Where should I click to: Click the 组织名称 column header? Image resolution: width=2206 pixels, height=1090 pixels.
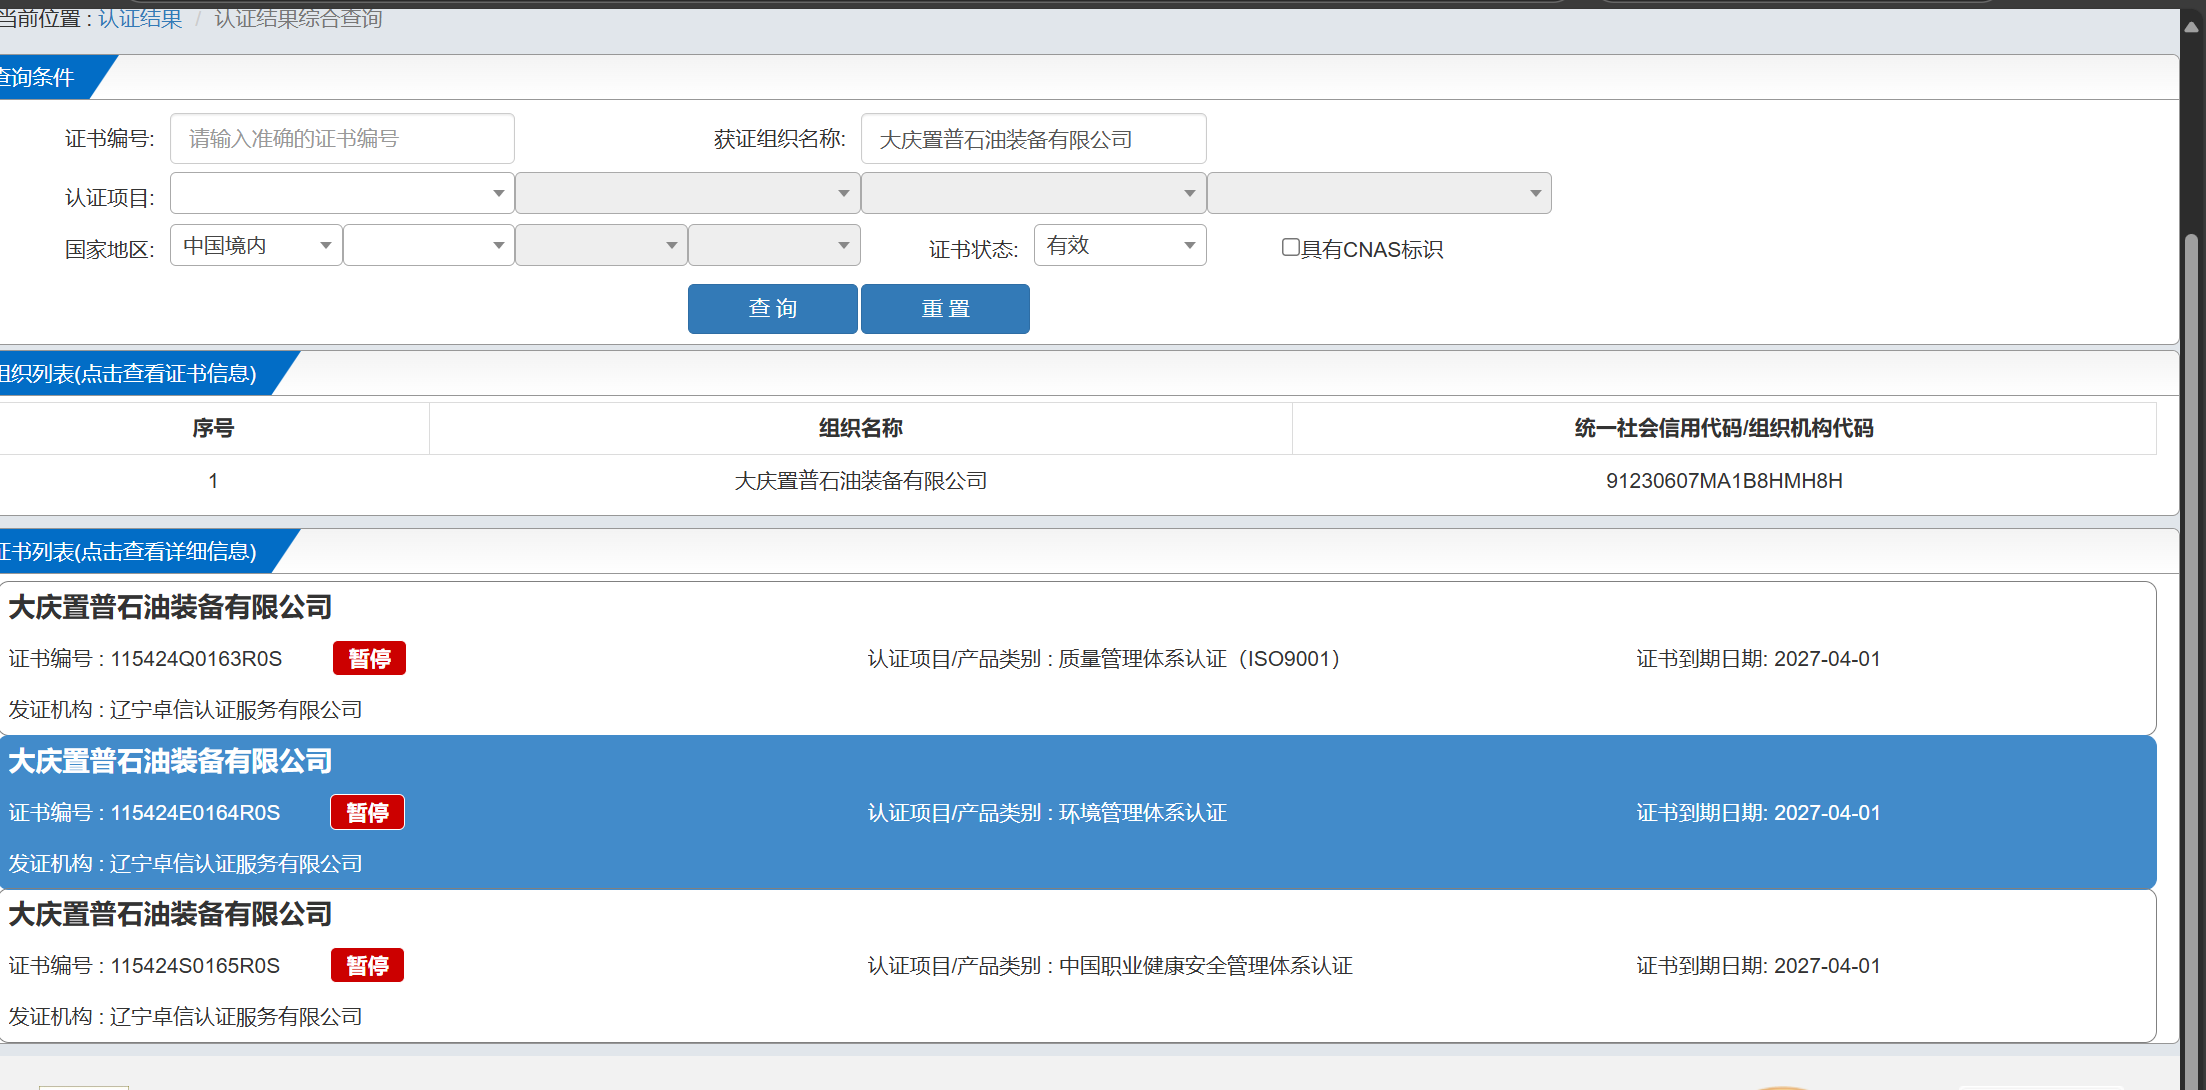tap(860, 428)
